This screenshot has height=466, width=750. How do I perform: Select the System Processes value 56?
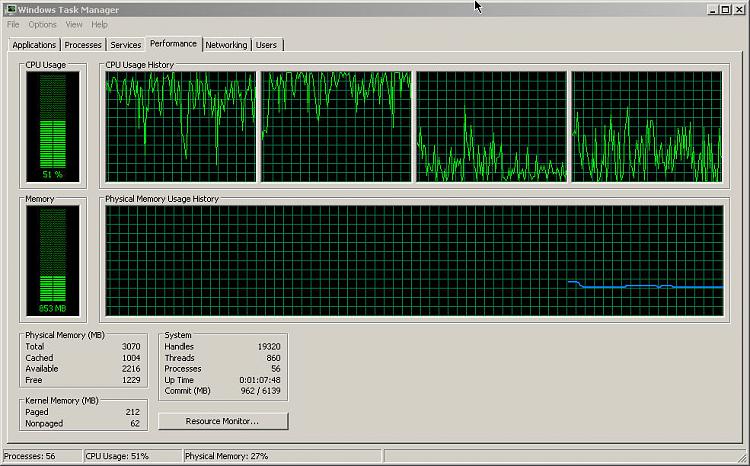[x=276, y=369]
